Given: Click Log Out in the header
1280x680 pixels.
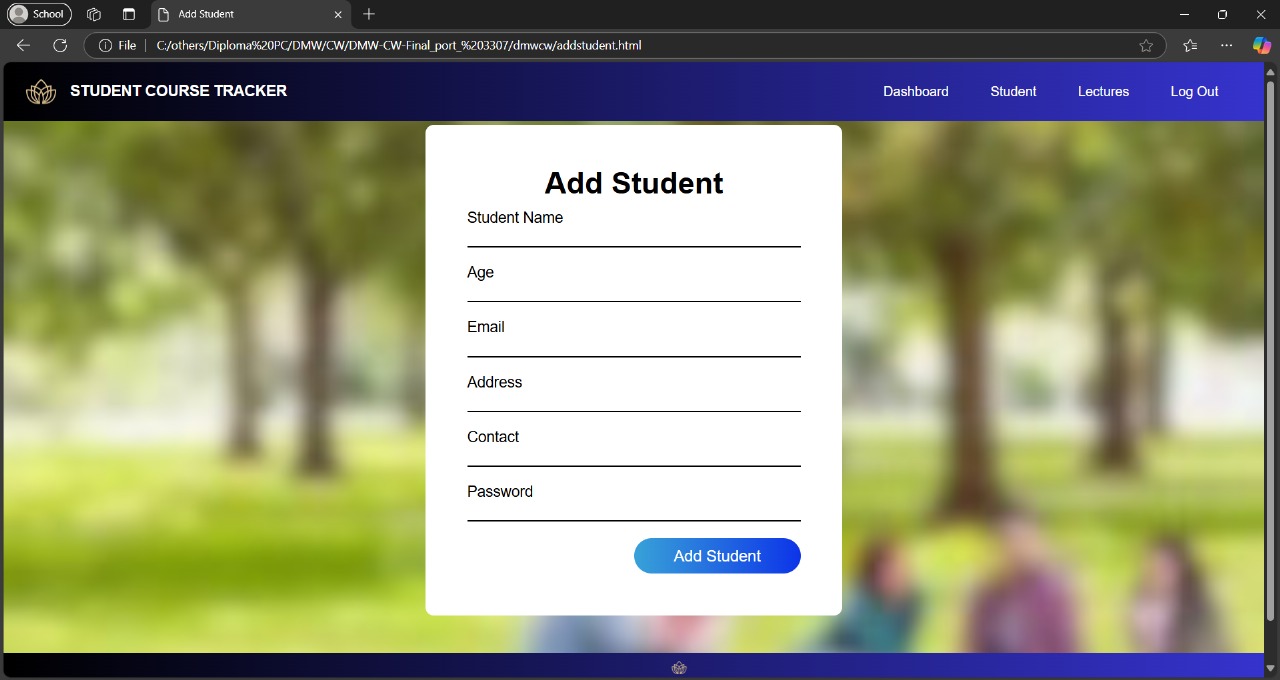Looking at the screenshot, I should (x=1194, y=92).
